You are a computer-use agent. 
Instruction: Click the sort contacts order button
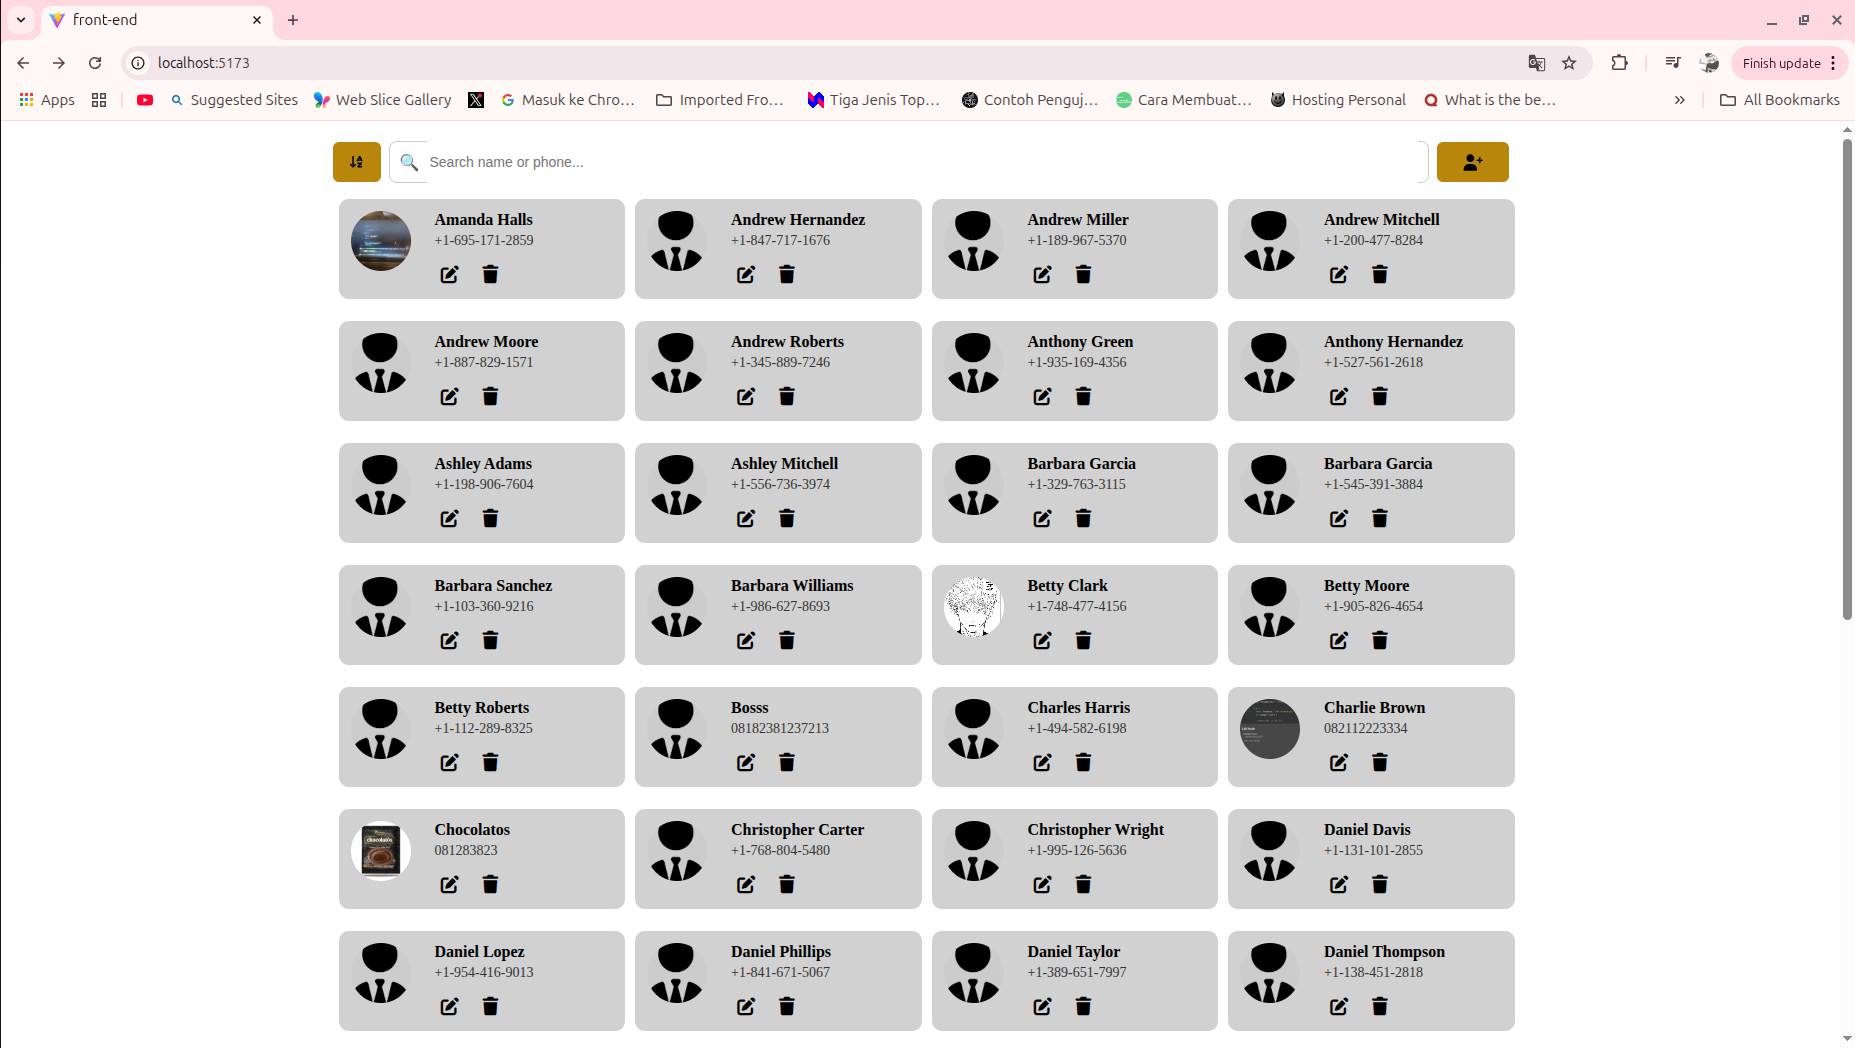356,162
